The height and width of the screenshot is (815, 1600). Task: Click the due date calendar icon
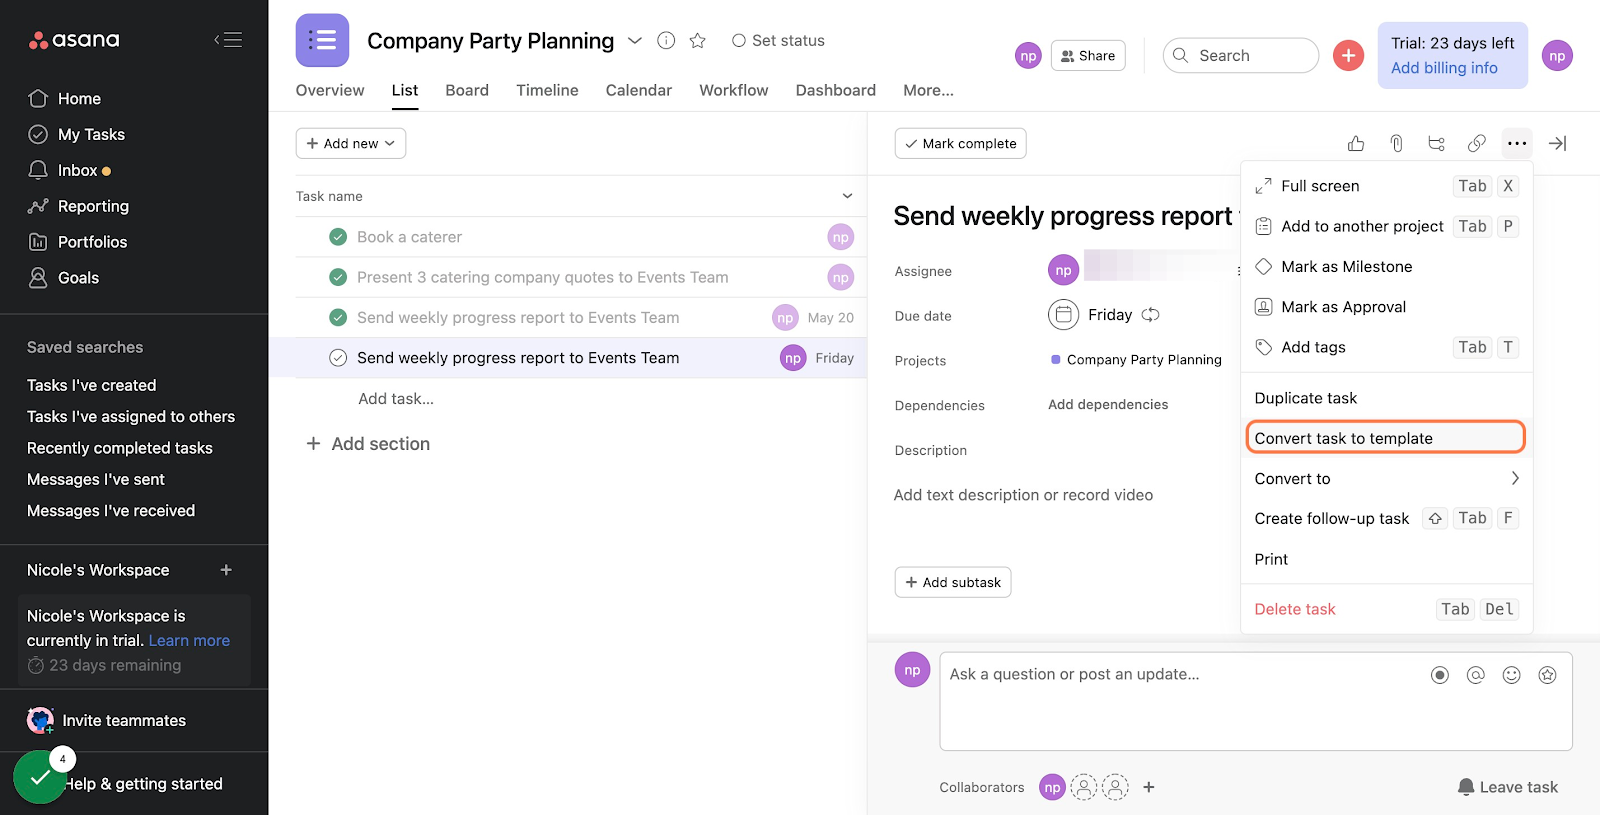click(1064, 315)
